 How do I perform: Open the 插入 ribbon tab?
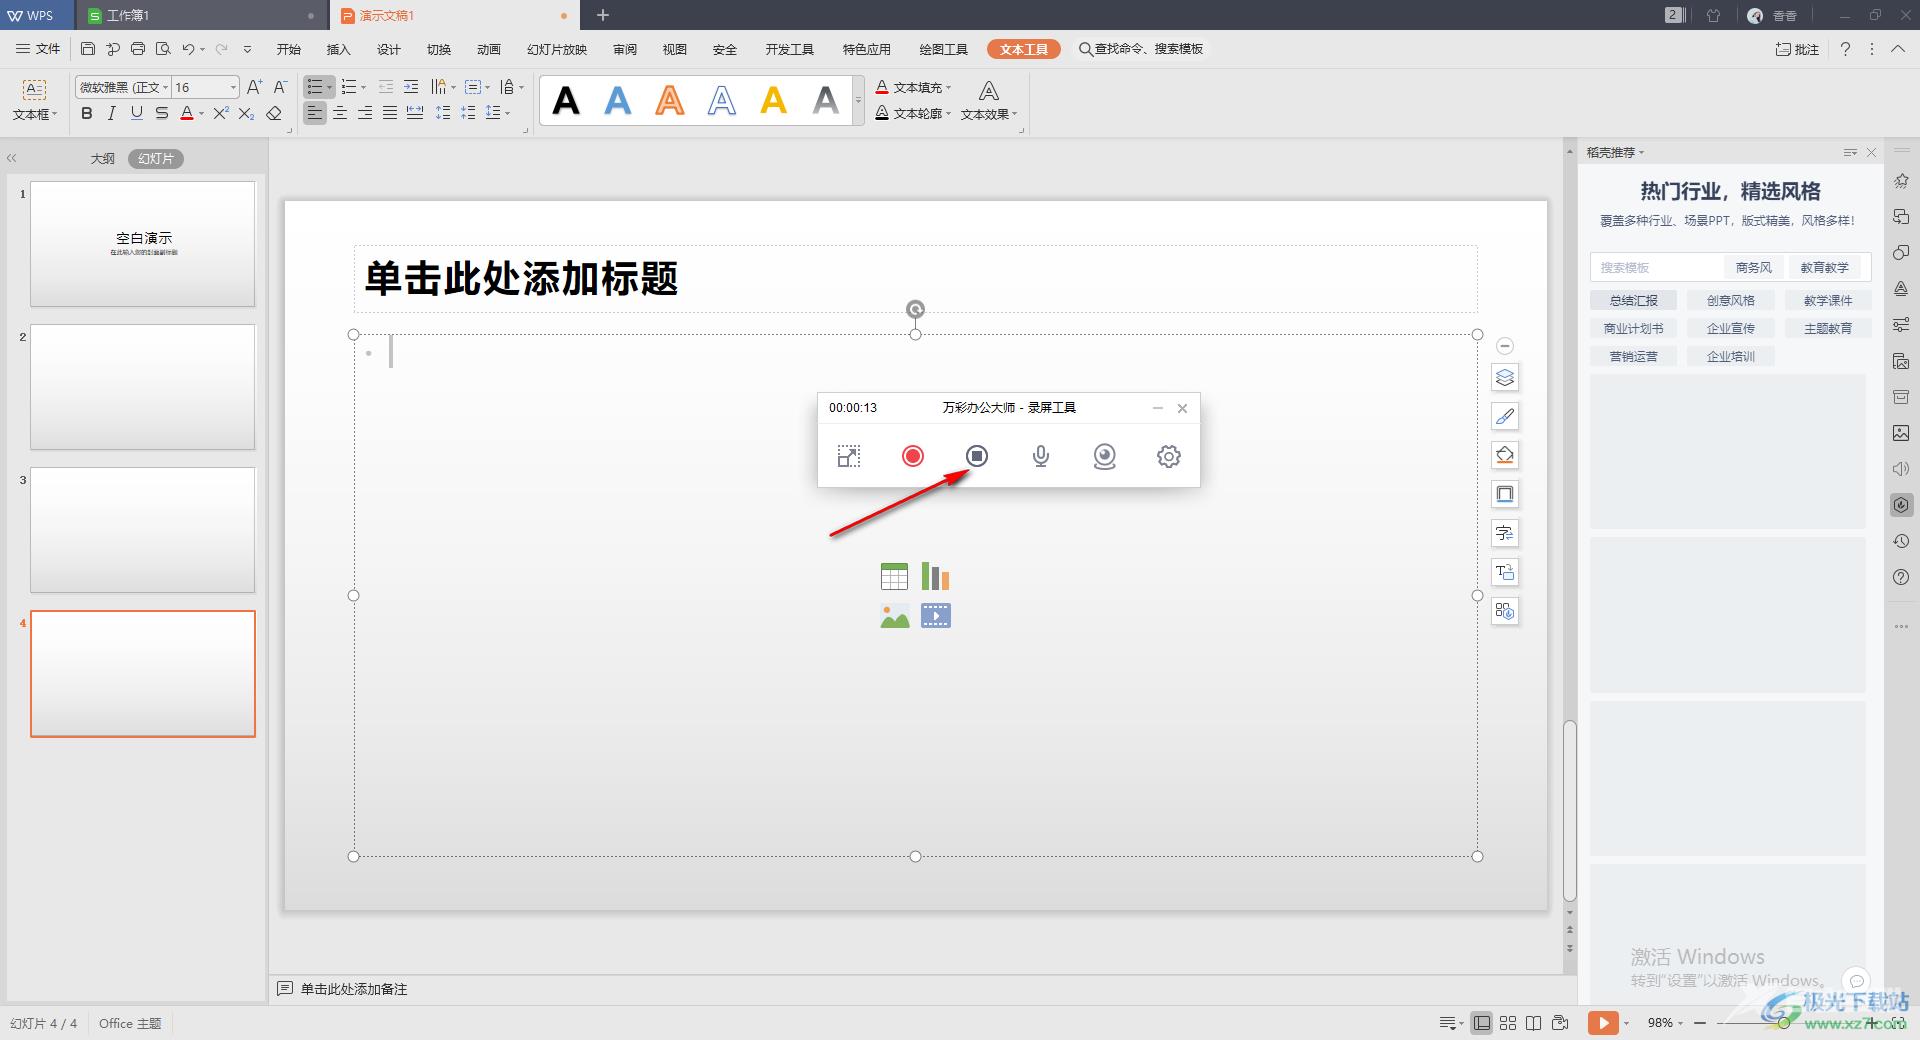[x=339, y=49]
